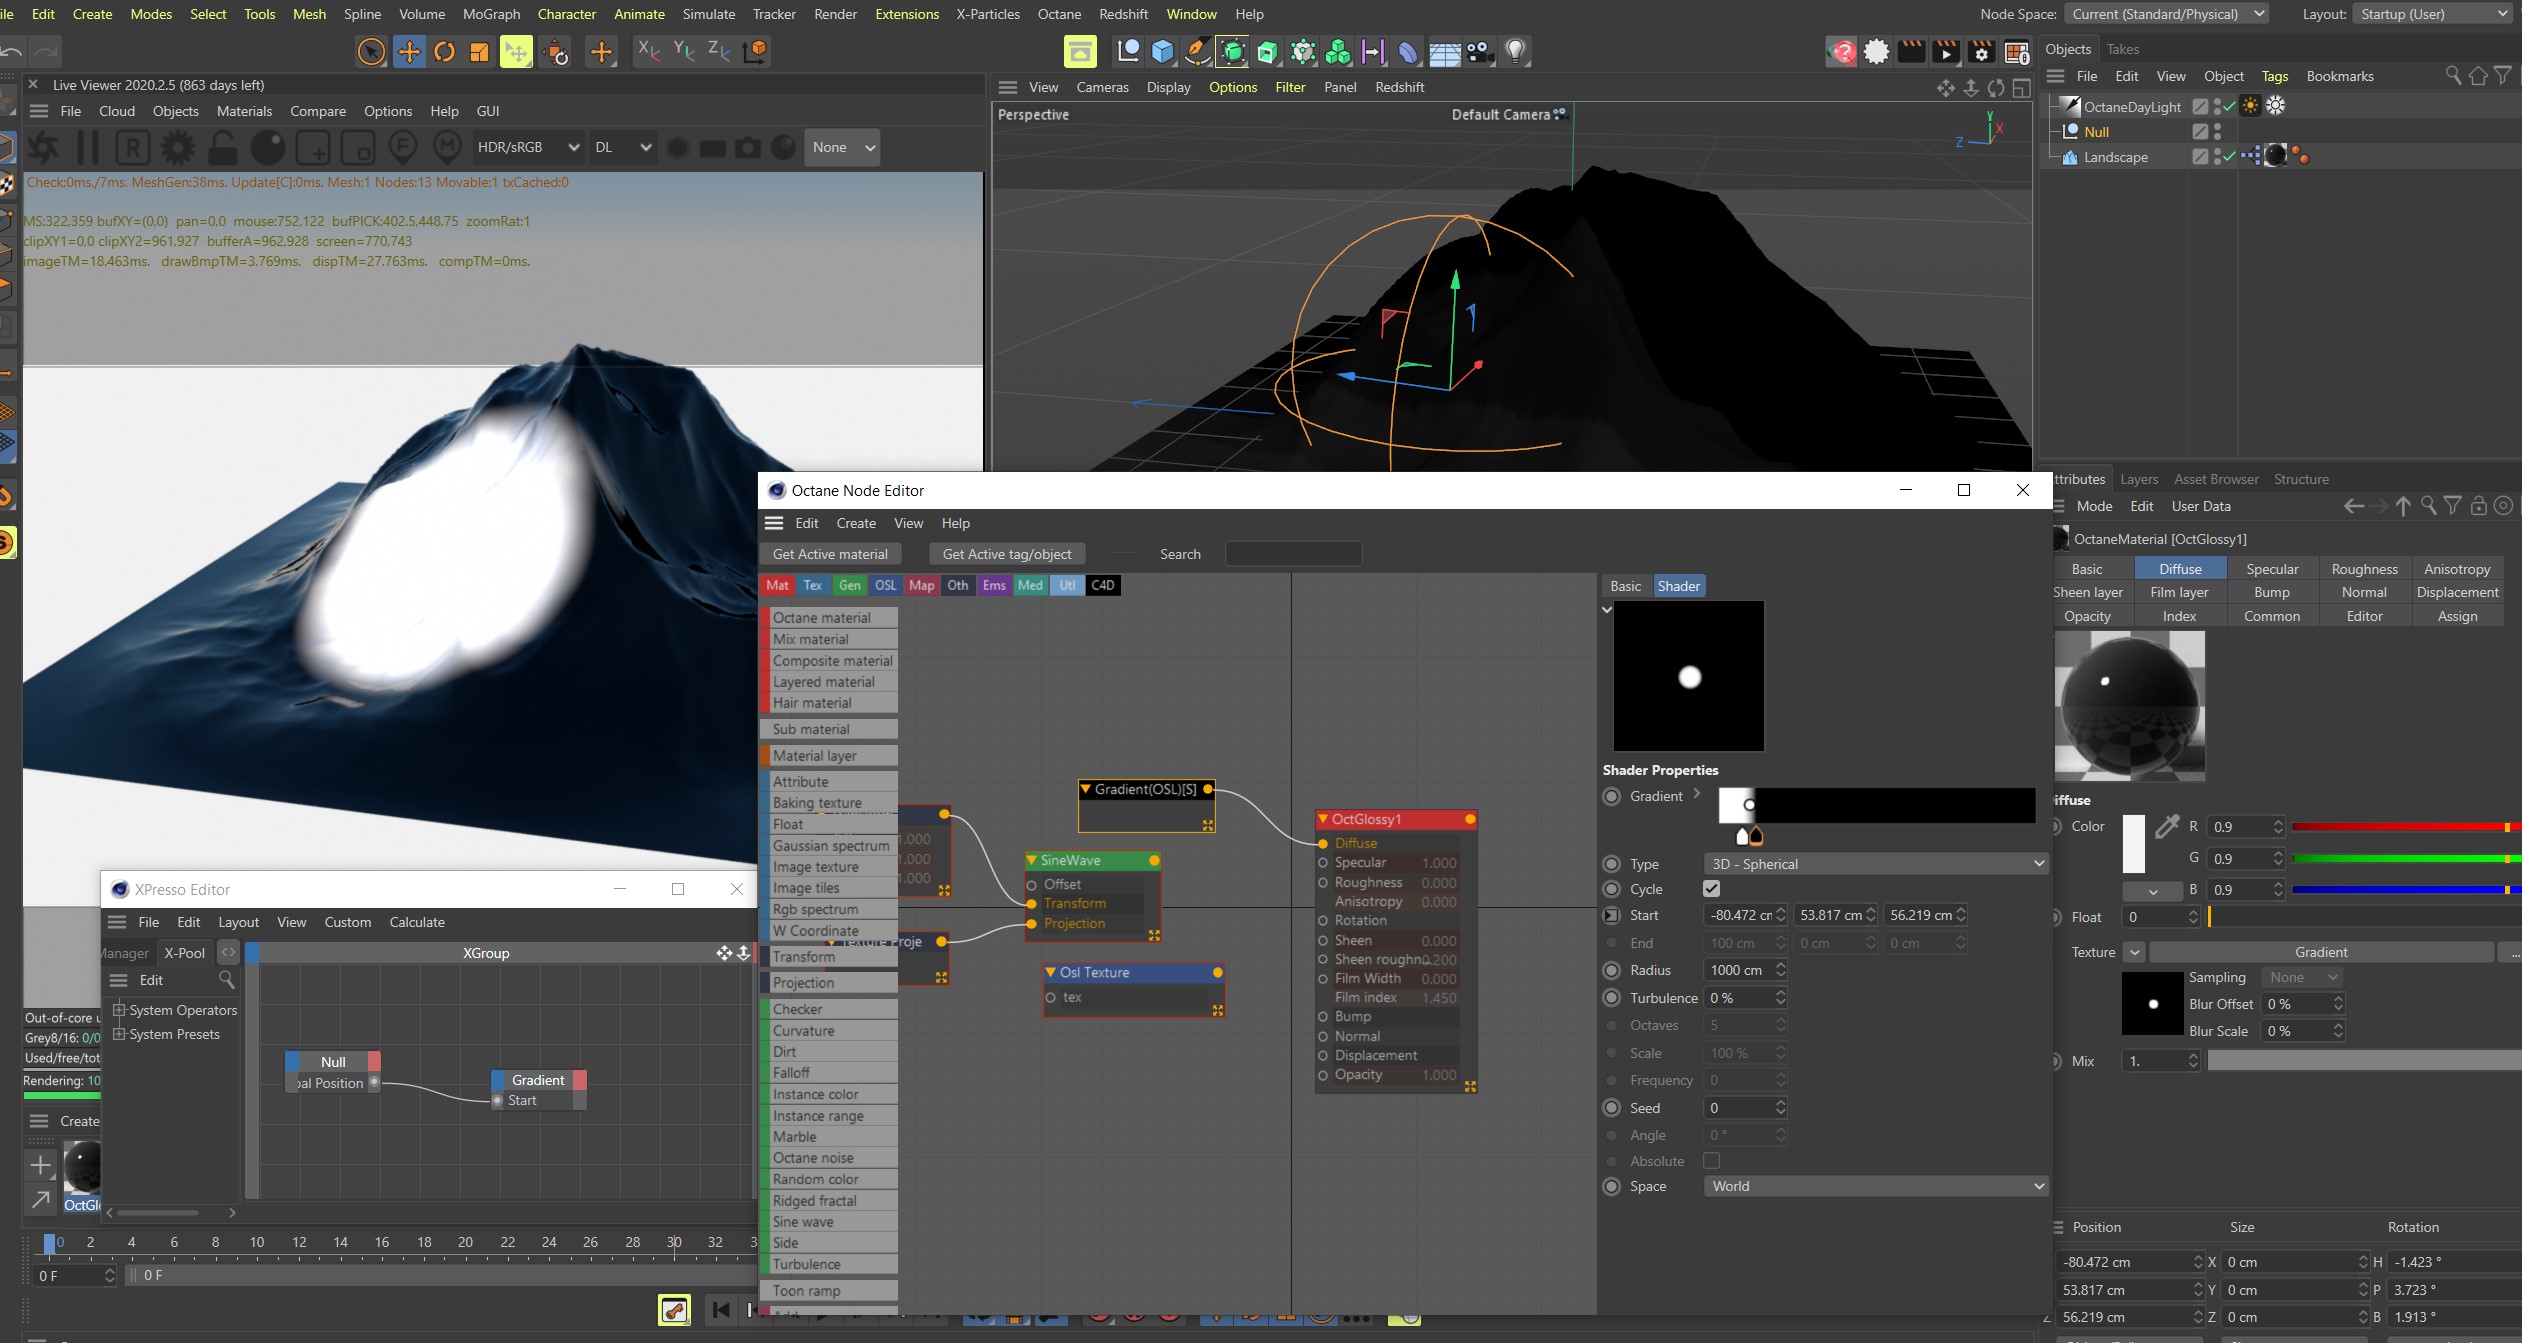This screenshot has width=2522, height=1343.
Task: Click Get Active material button
Action: 829,554
